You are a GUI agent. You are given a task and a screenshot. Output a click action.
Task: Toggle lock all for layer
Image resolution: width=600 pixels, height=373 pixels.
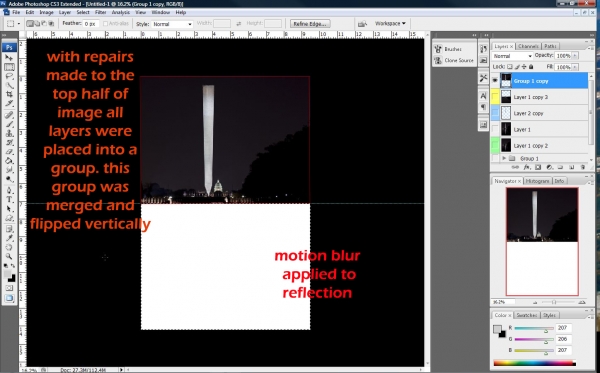pyautogui.click(x=531, y=67)
